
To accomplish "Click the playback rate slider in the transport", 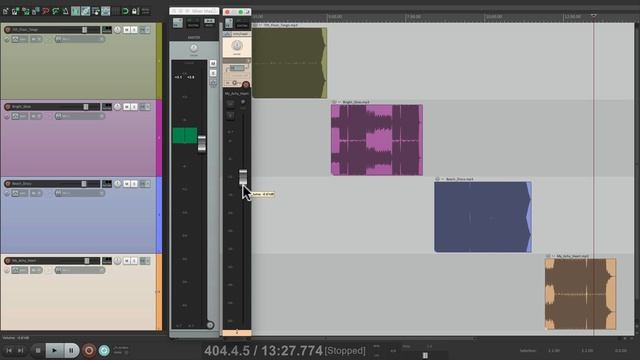I will tap(425, 355).
